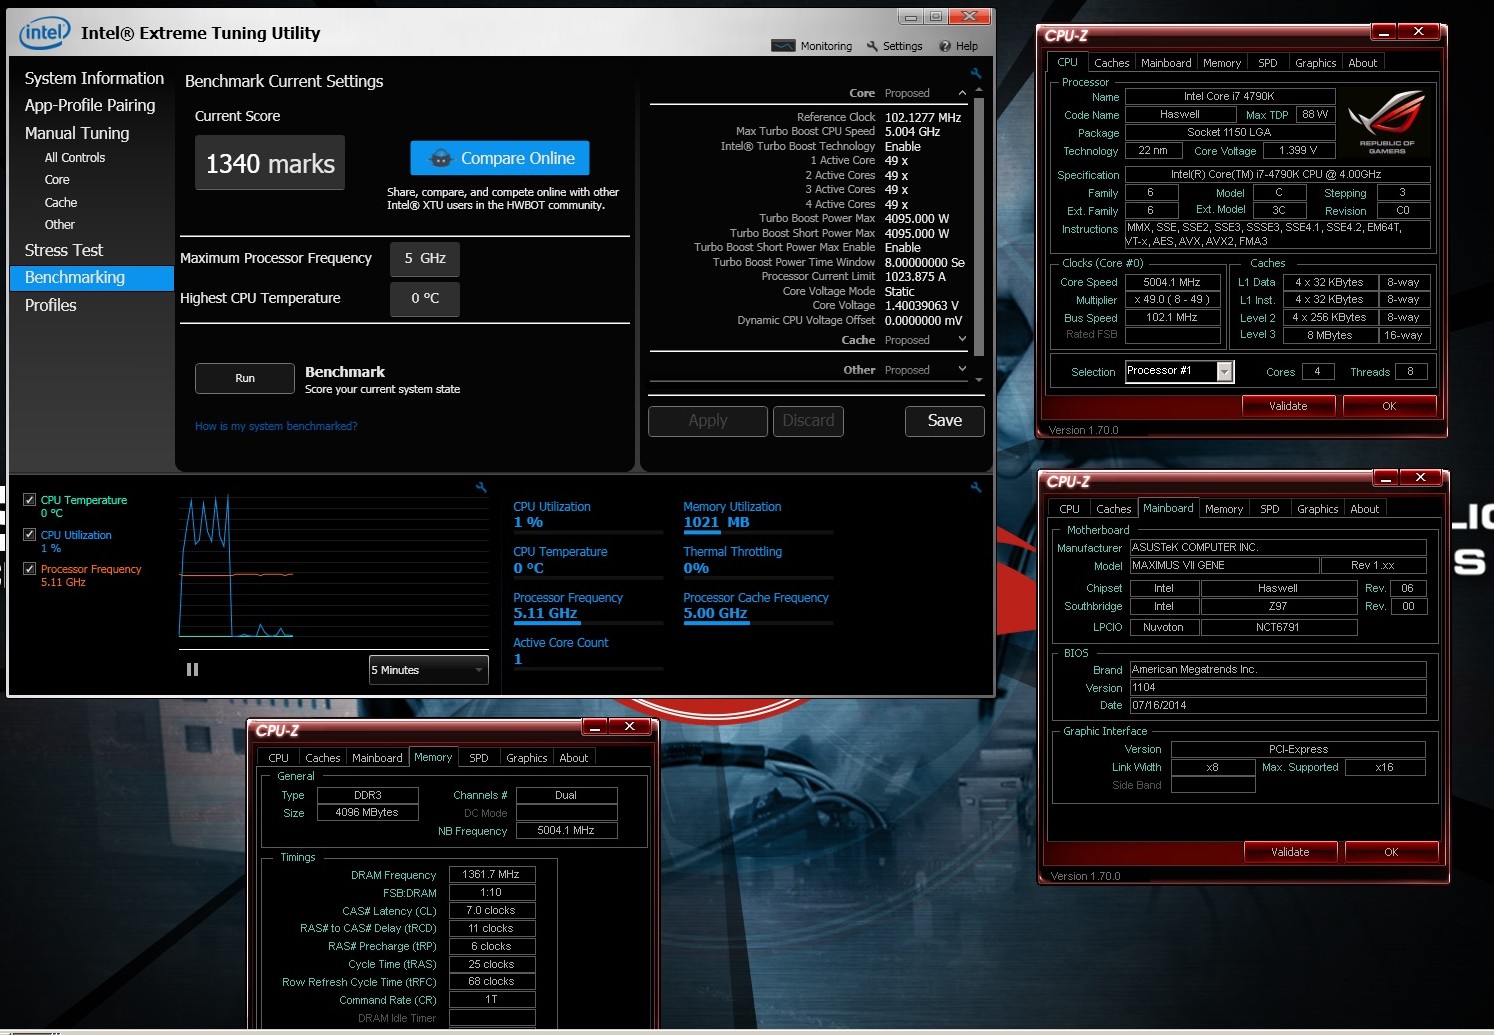The height and width of the screenshot is (1035, 1494).
Task: Click wrench icon above the monitoring graph
Action: 481,487
